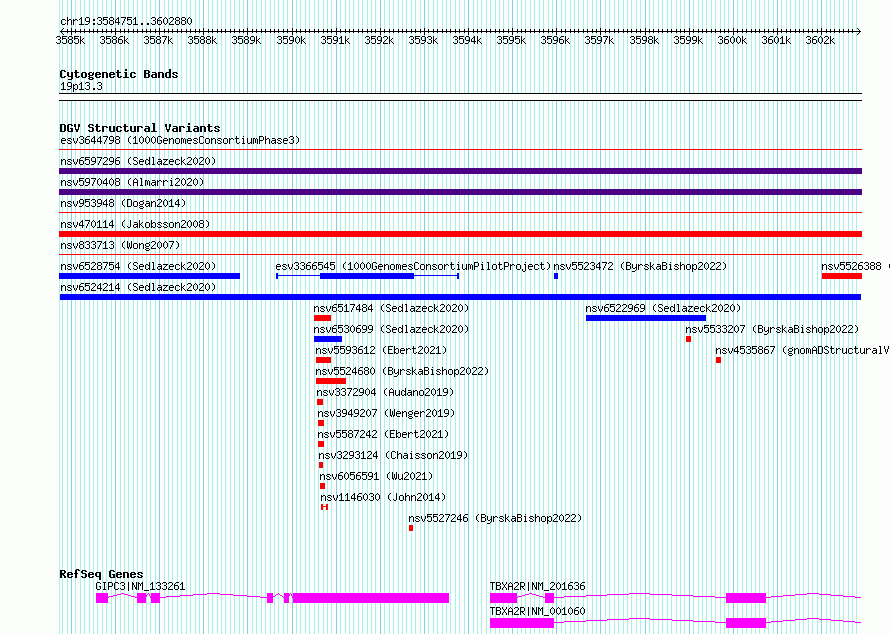Screen dimensions: 890x634
Task: Click the RefSeq Genes track title
Action: click(101, 574)
